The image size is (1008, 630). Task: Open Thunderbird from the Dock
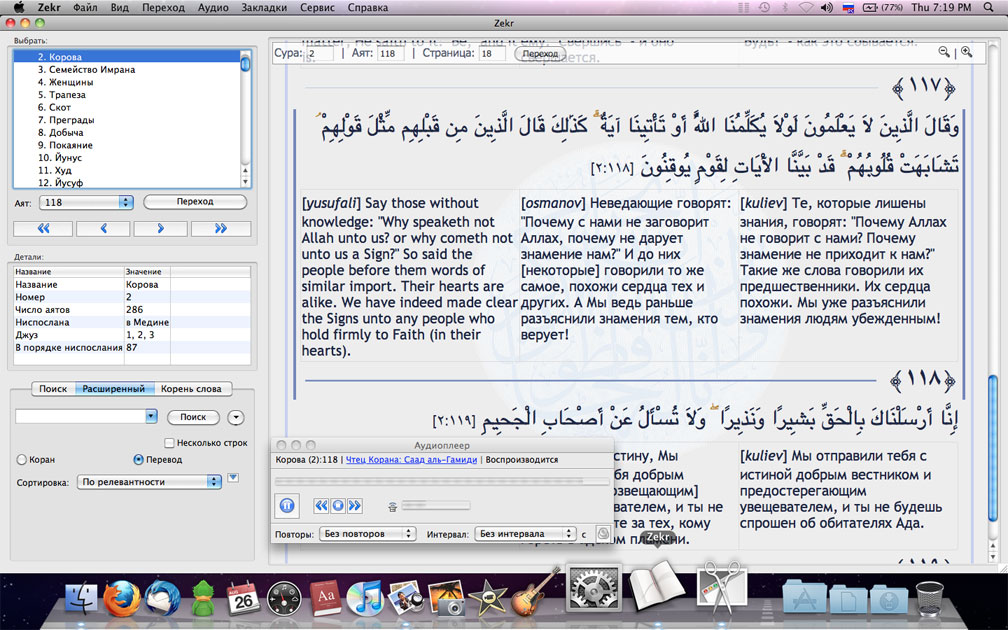coord(162,598)
